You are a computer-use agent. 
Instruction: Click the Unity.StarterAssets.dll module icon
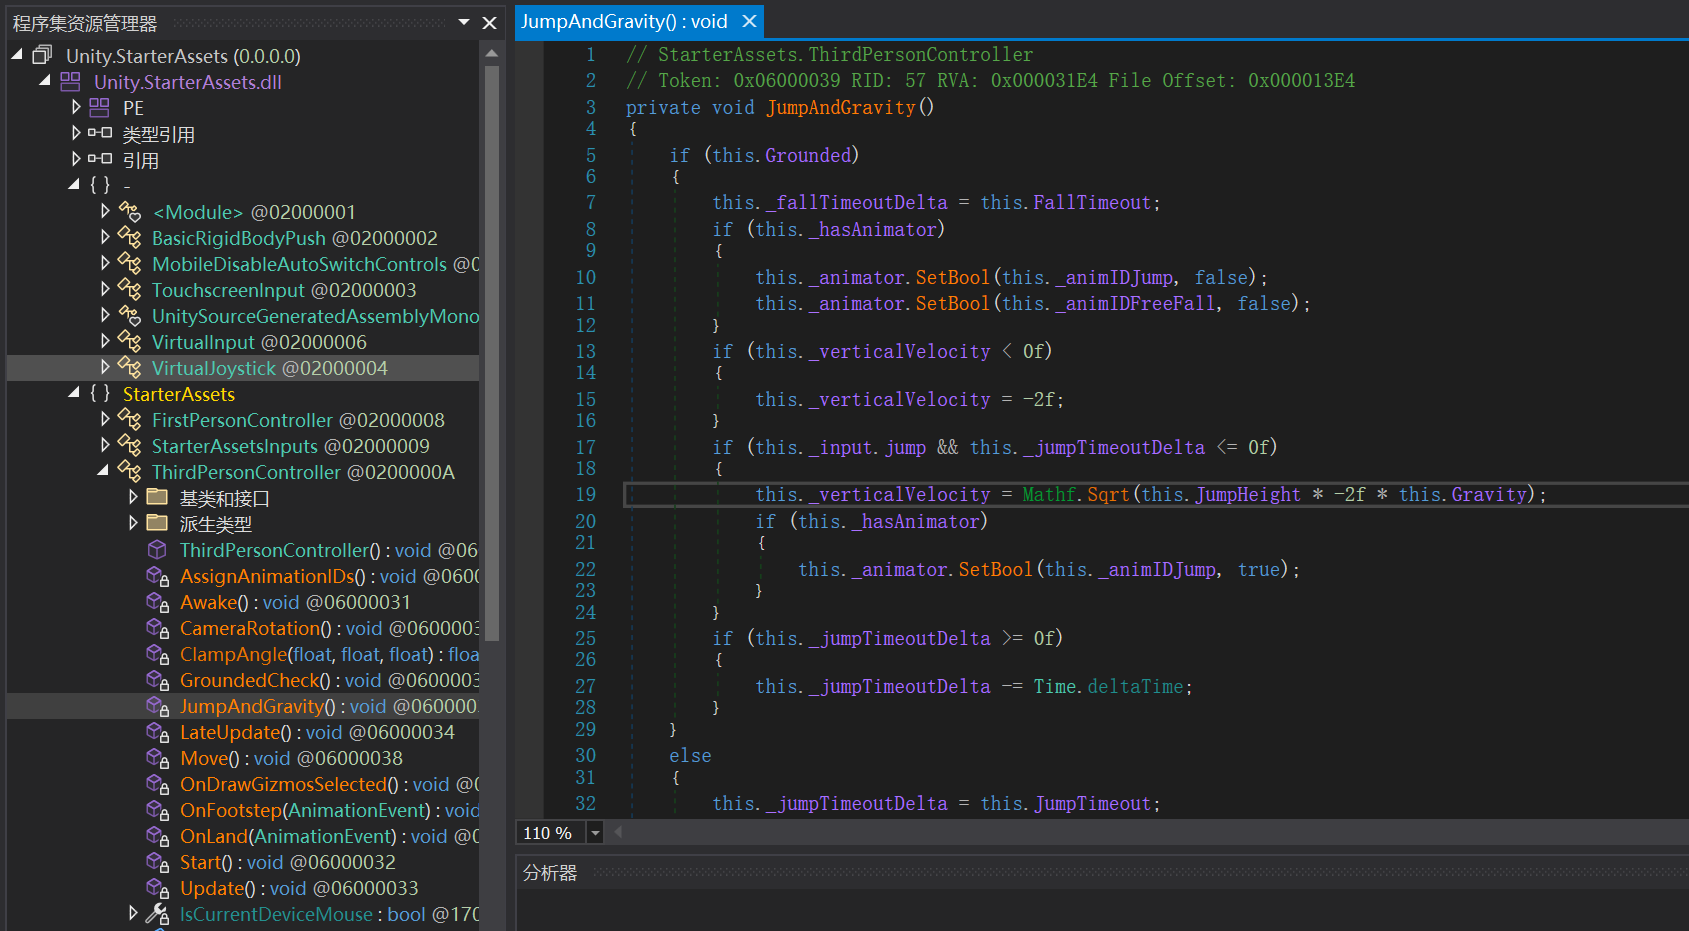(70, 82)
